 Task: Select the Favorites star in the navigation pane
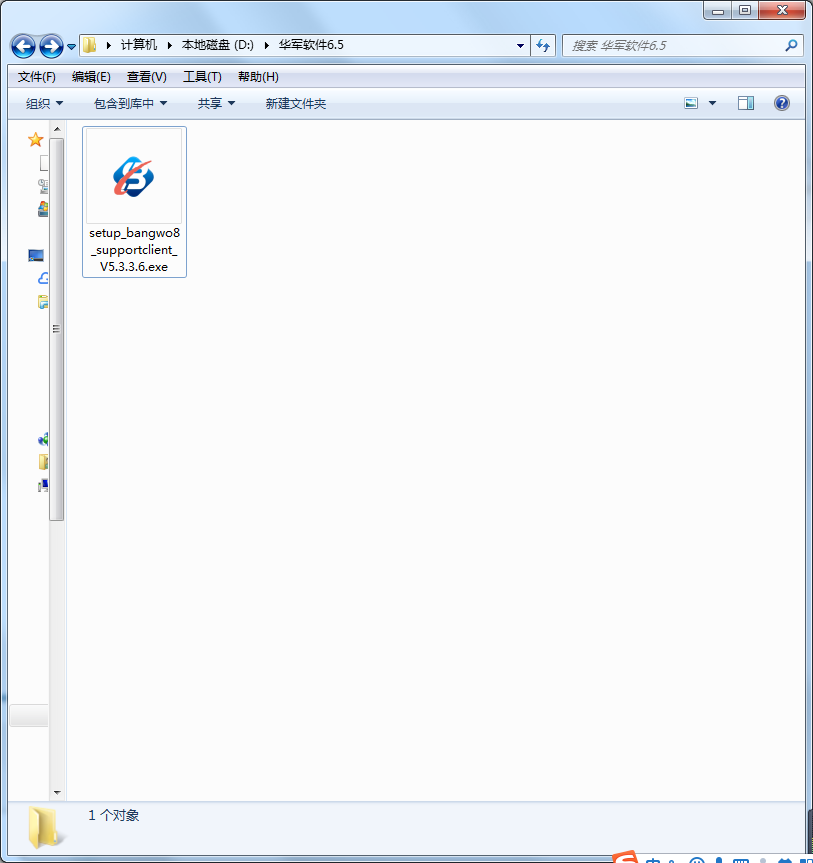click(35, 140)
